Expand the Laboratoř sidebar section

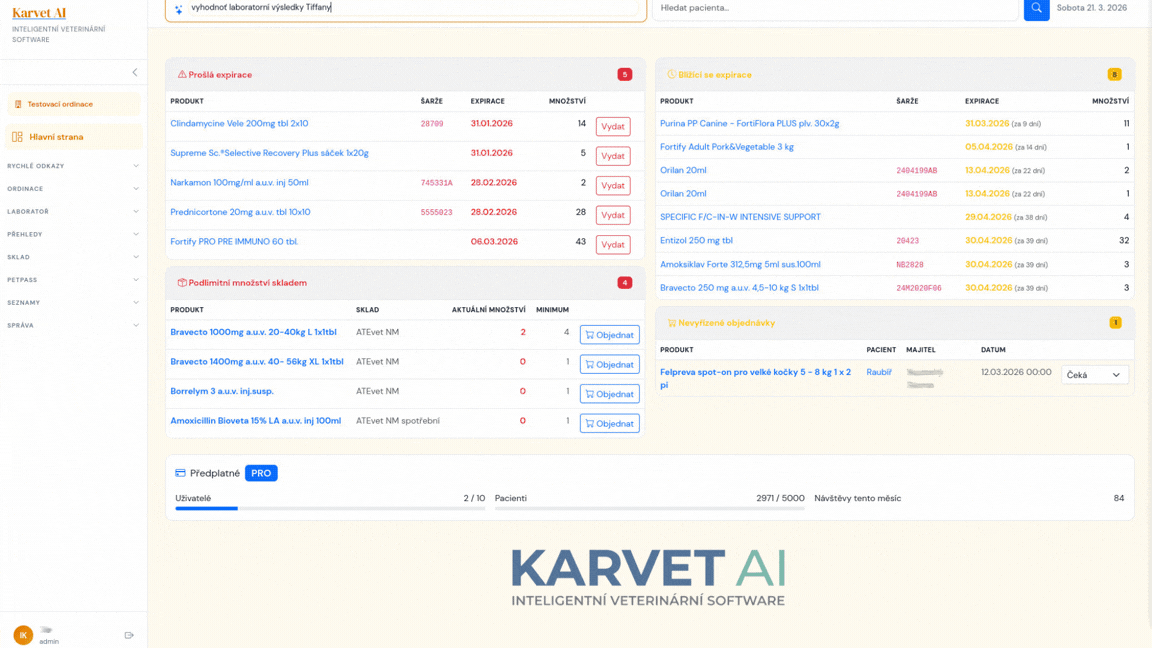point(73,212)
